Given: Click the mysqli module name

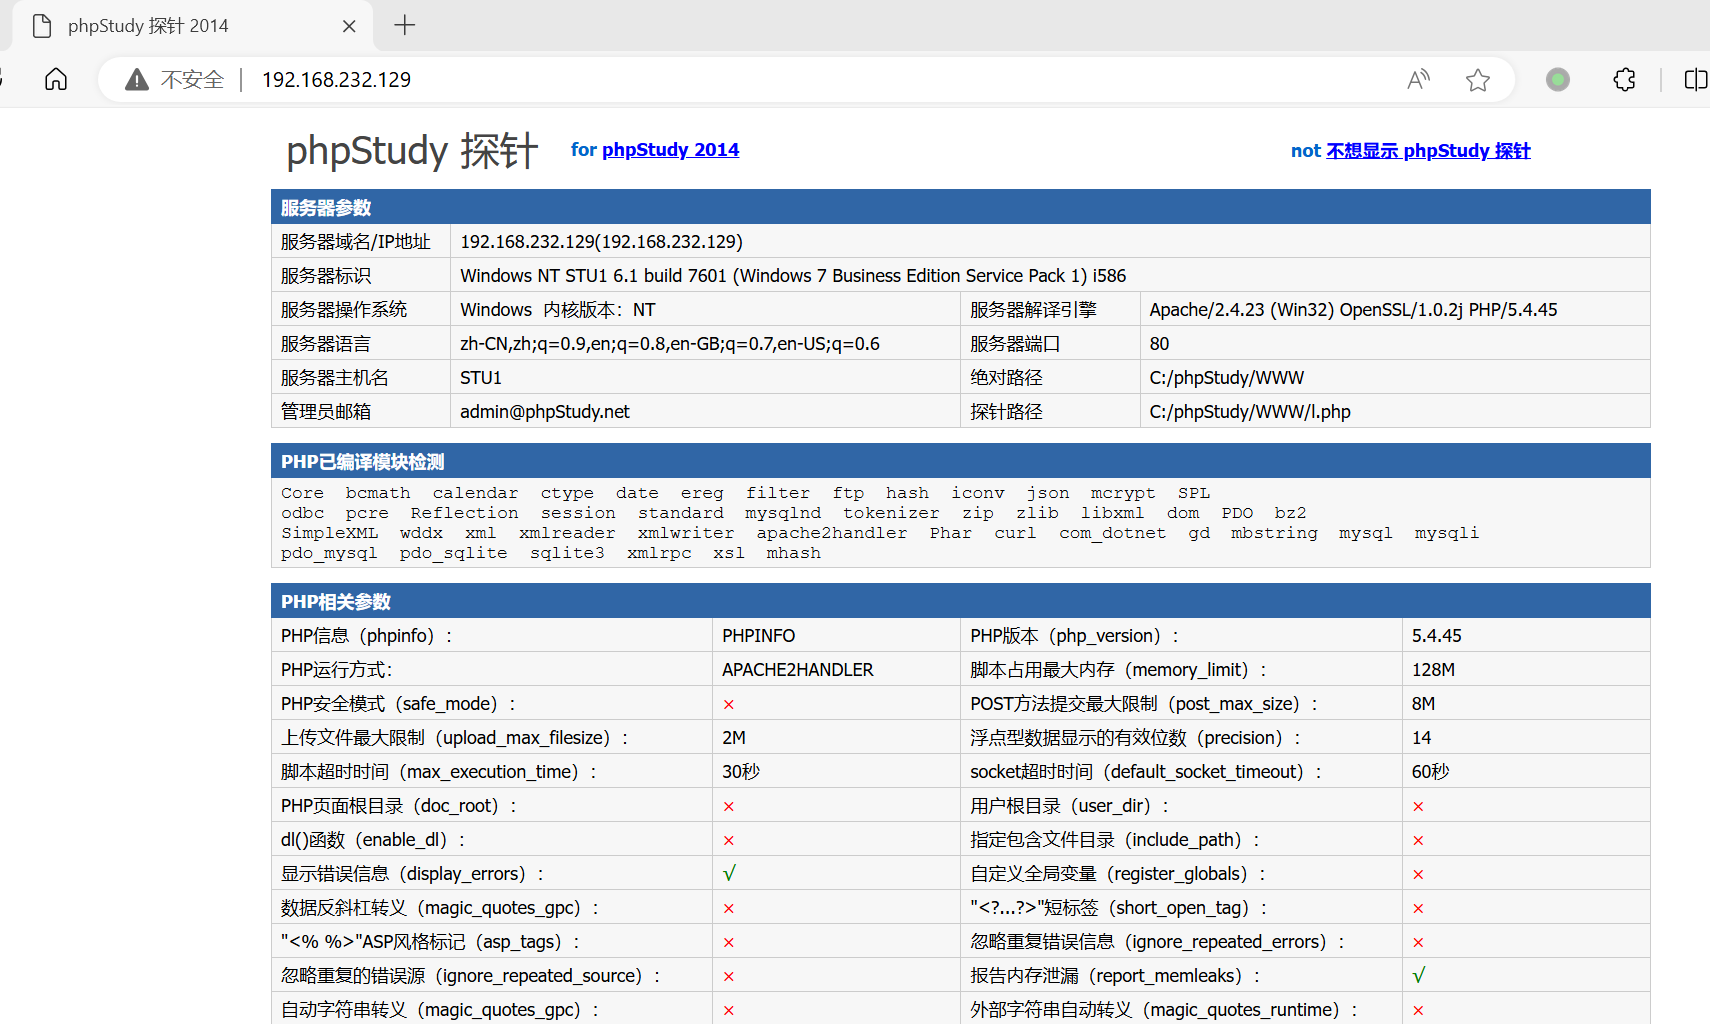Looking at the screenshot, I should tap(1446, 533).
